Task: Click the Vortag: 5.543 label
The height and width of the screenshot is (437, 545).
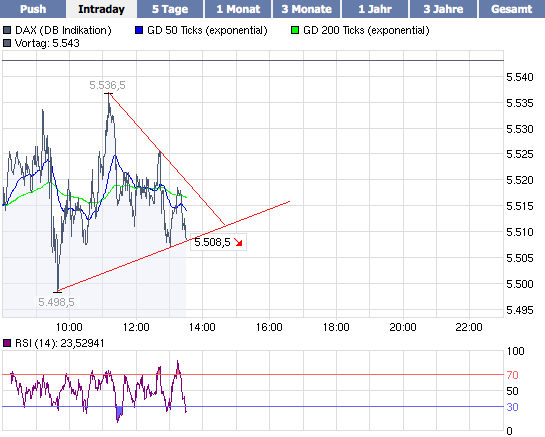Action: pyautogui.click(x=47, y=43)
